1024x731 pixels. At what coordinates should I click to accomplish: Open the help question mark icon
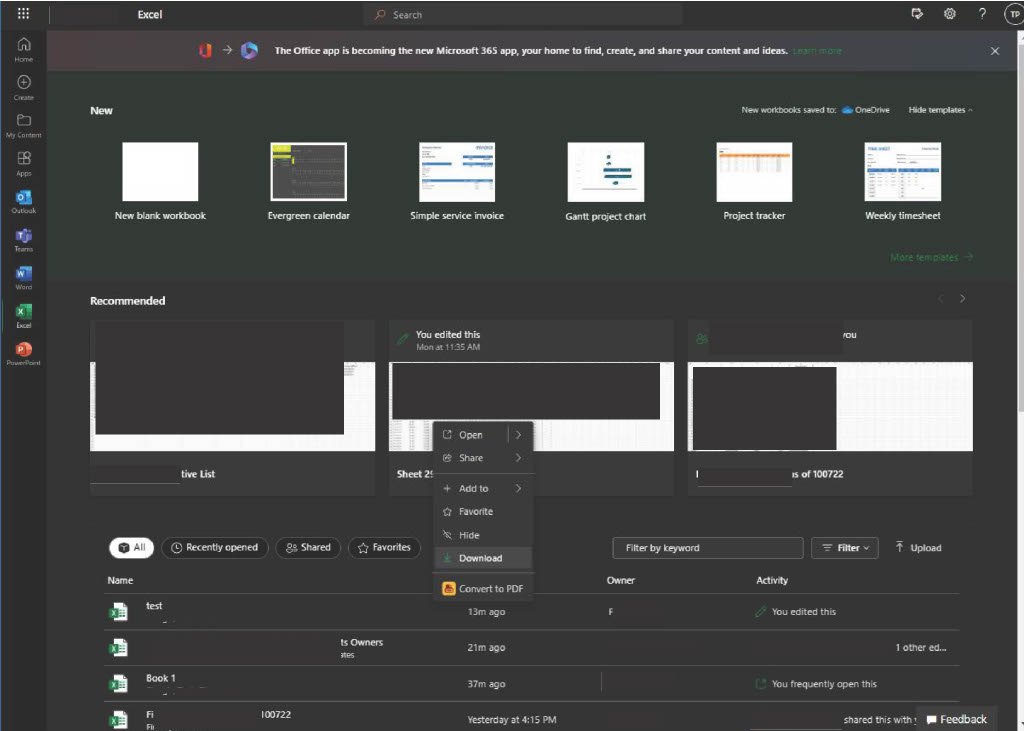click(x=982, y=14)
